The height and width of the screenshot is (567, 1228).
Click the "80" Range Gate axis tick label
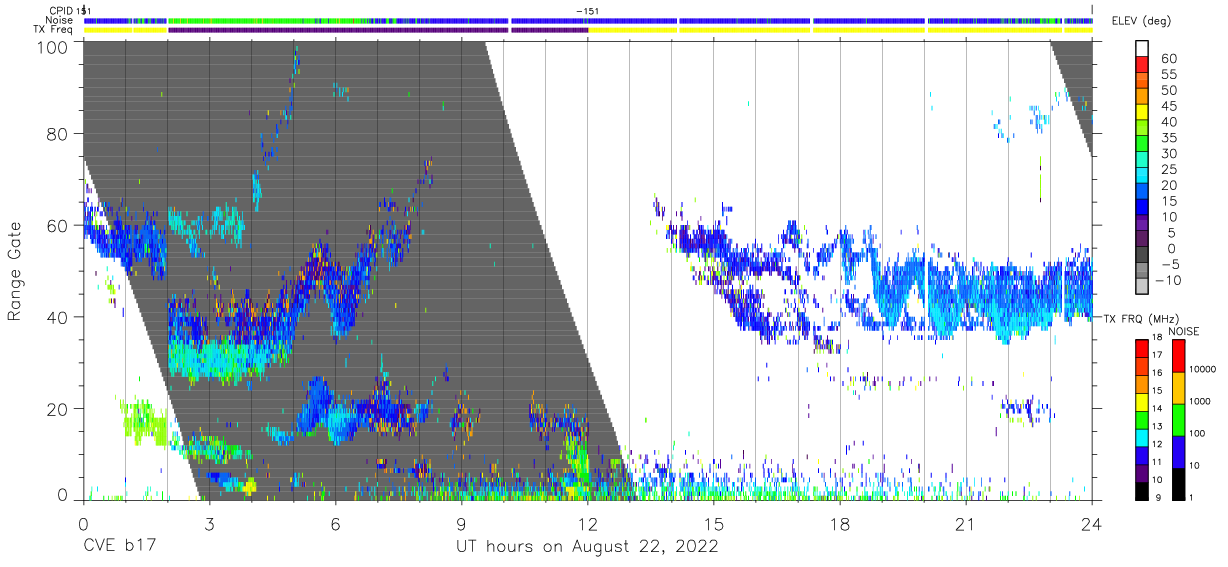pyautogui.click(x=57, y=134)
